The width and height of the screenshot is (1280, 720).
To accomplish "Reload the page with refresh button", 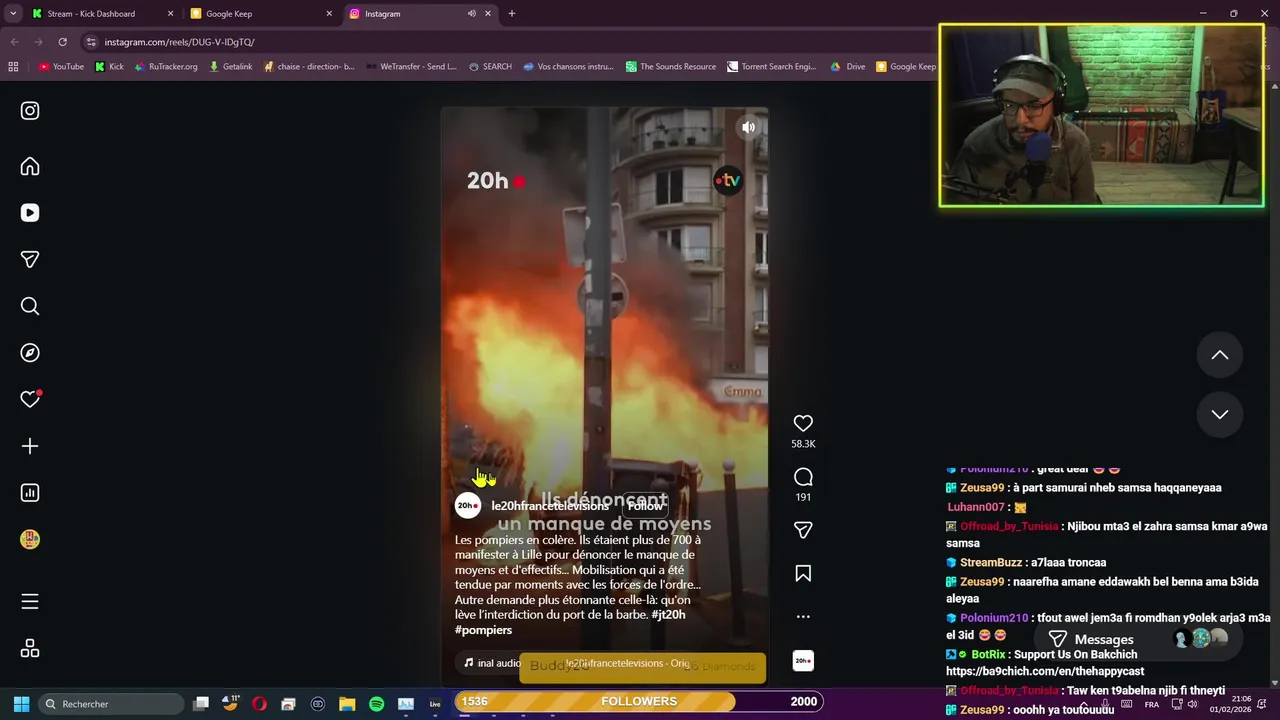I will pos(62,42).
